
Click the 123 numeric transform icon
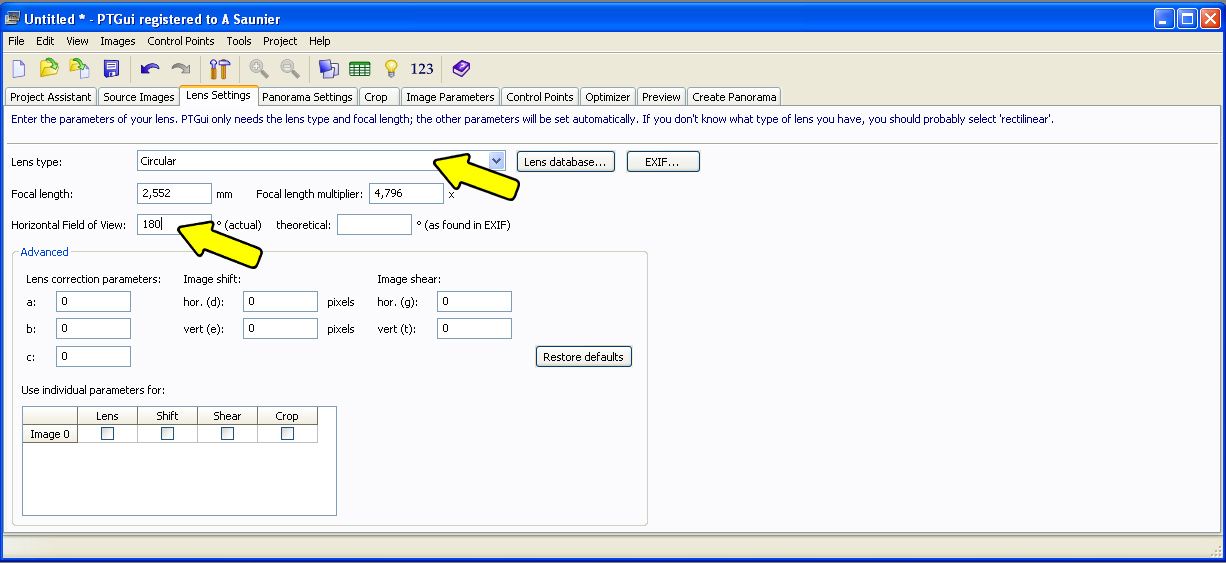tap(422, 68)
